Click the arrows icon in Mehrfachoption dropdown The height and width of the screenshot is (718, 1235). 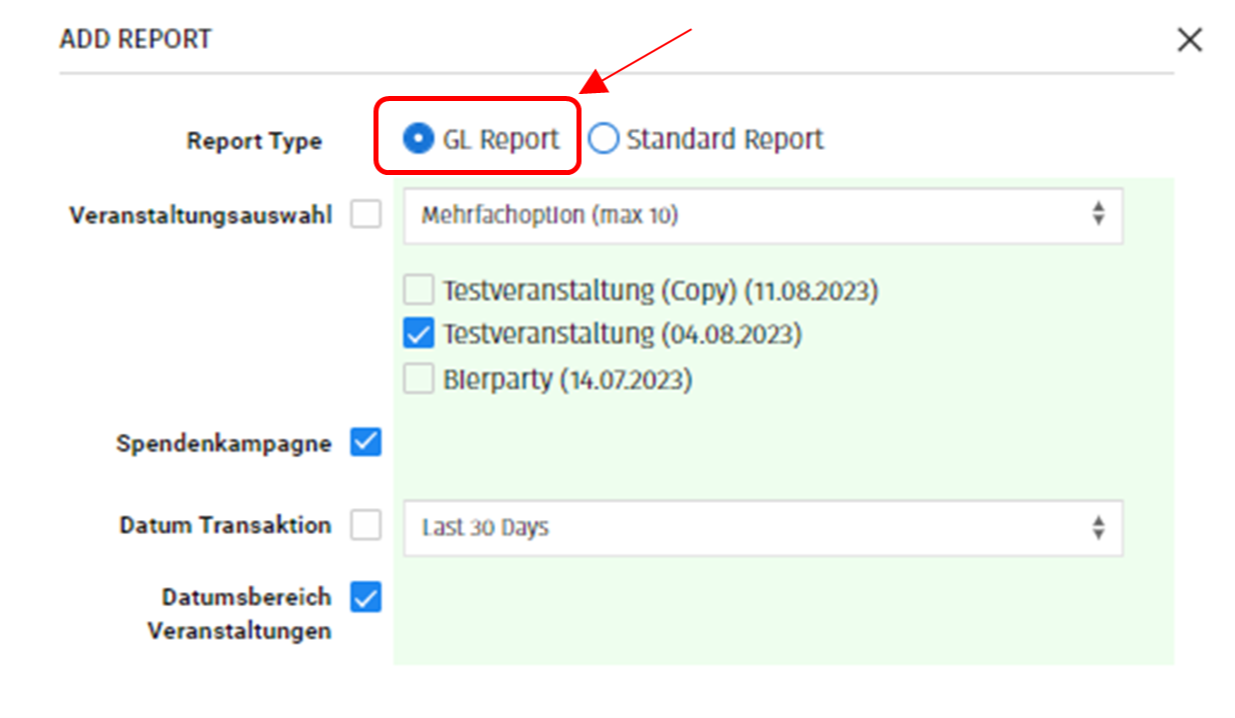click(x=1098, y=215)
